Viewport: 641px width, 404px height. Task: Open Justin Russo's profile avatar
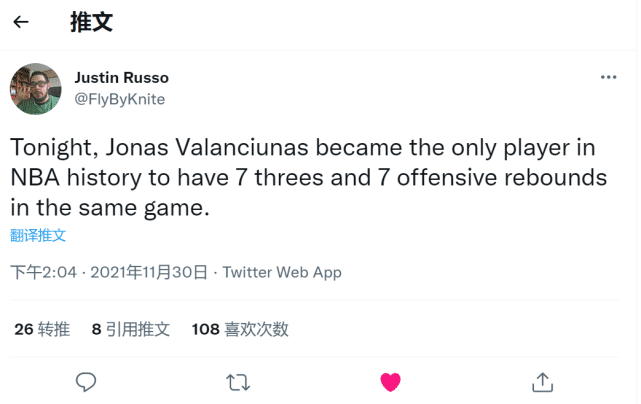coord(34,88)
